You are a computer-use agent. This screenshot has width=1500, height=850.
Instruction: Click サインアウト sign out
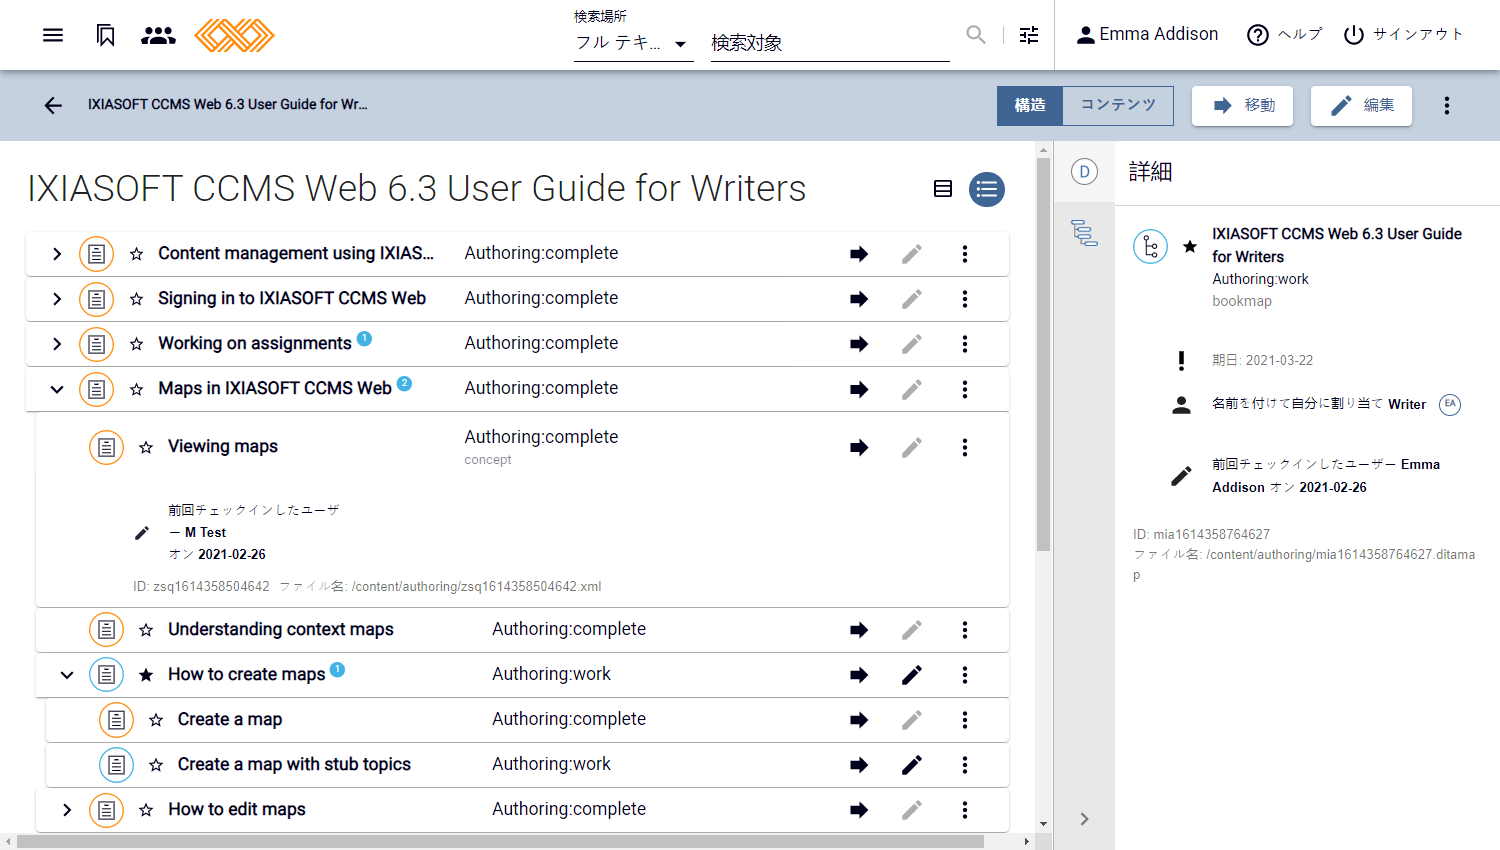1404,35
